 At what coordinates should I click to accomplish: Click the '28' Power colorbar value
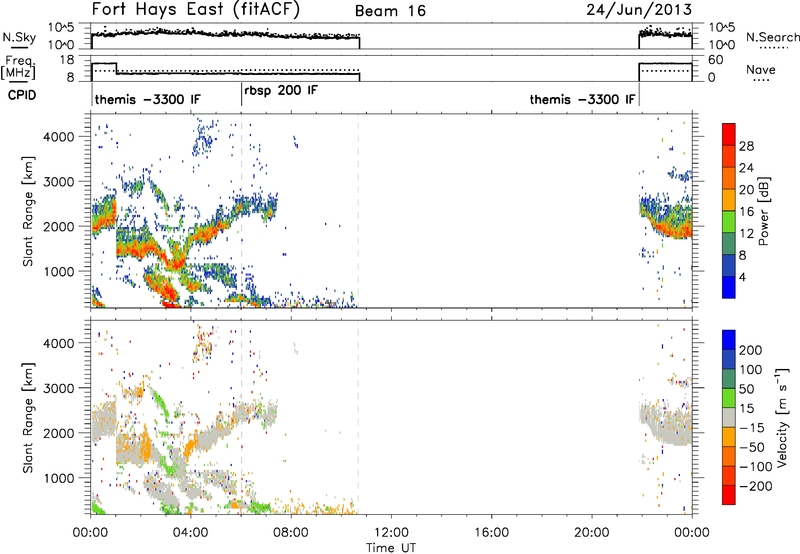click(746, 146)
